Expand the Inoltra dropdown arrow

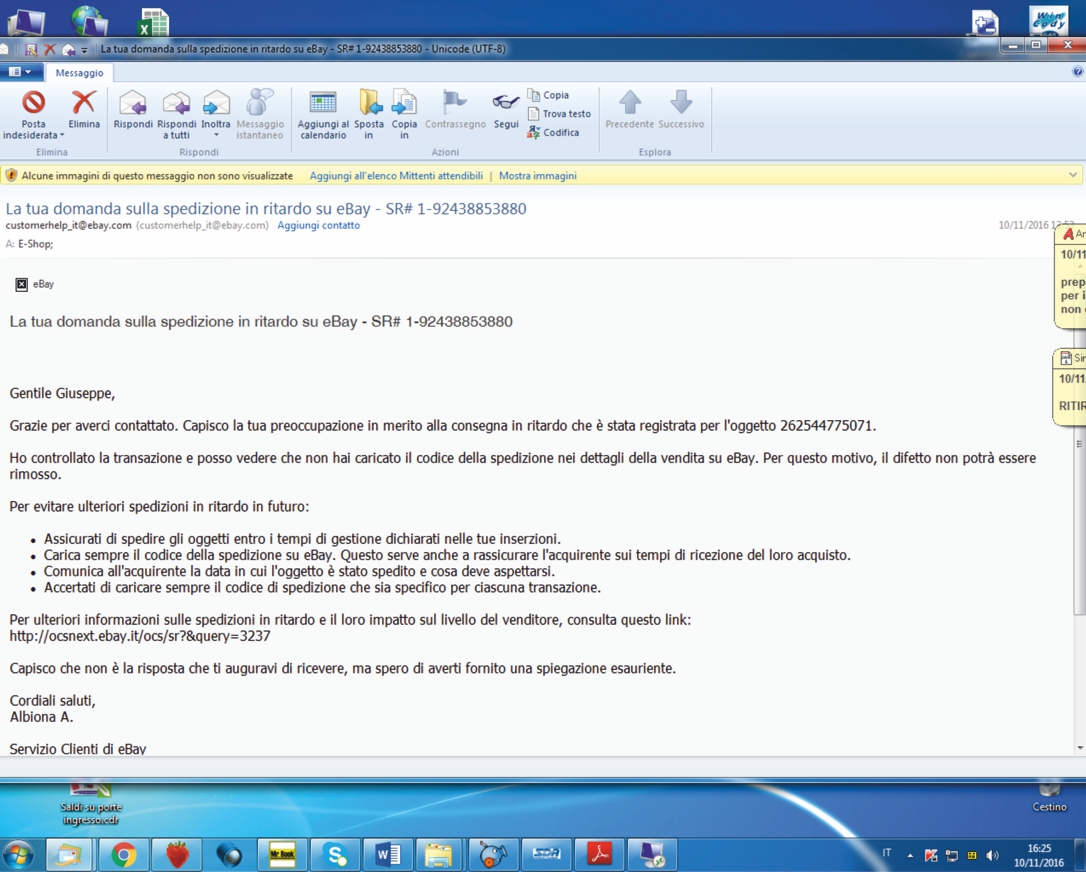[215, 135]
